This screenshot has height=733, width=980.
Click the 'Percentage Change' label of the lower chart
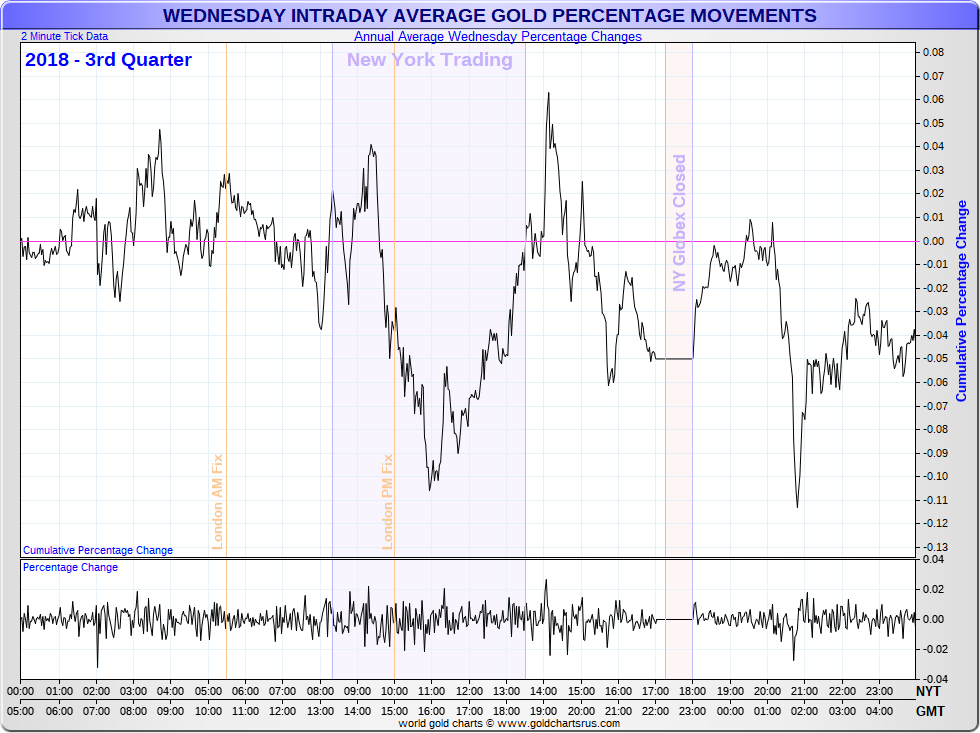[x=71, y=567]
